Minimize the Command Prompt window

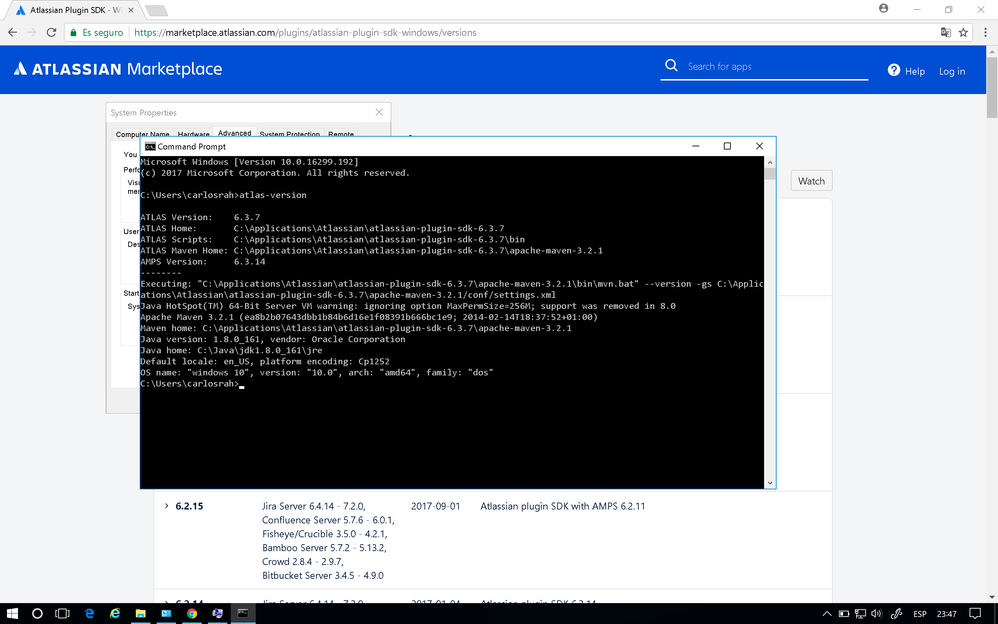(696, 146)
